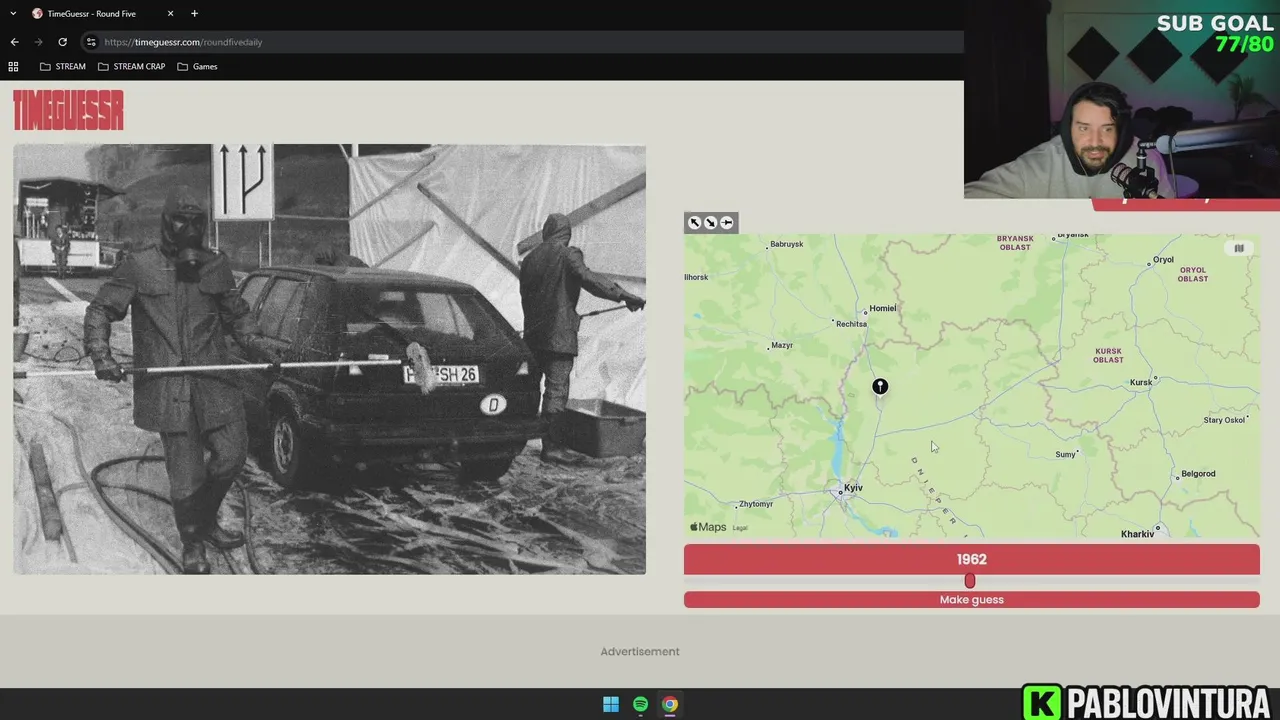Click the 1962 year display bar
Image resolution: width=1280 pixels, height=720 pixels.
(x=971, y=559)
